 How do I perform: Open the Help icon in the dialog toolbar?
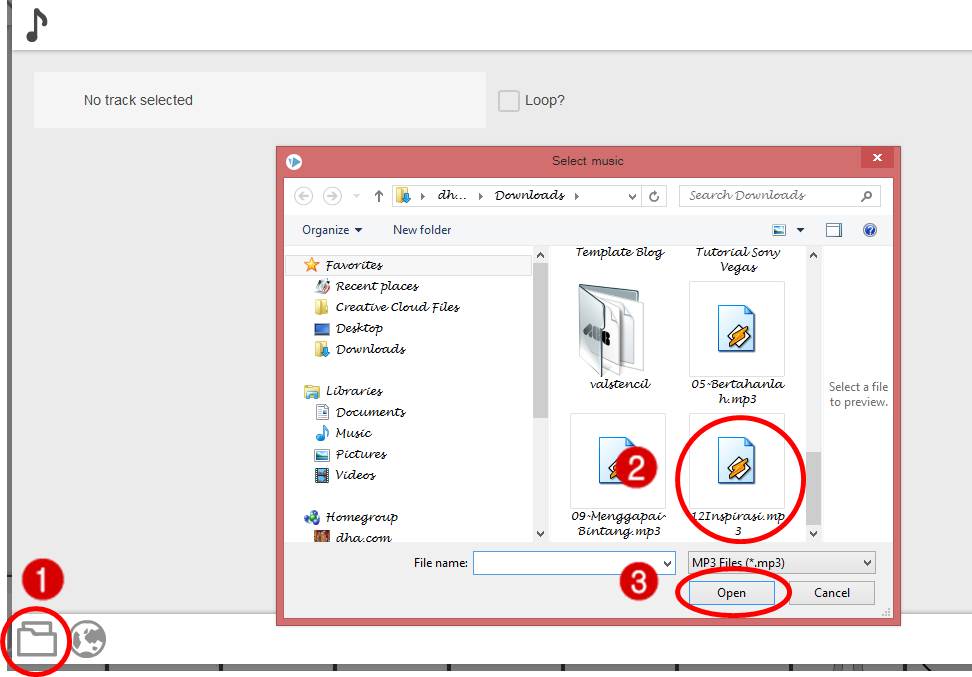pyautogui.click(x=869, y=230)
